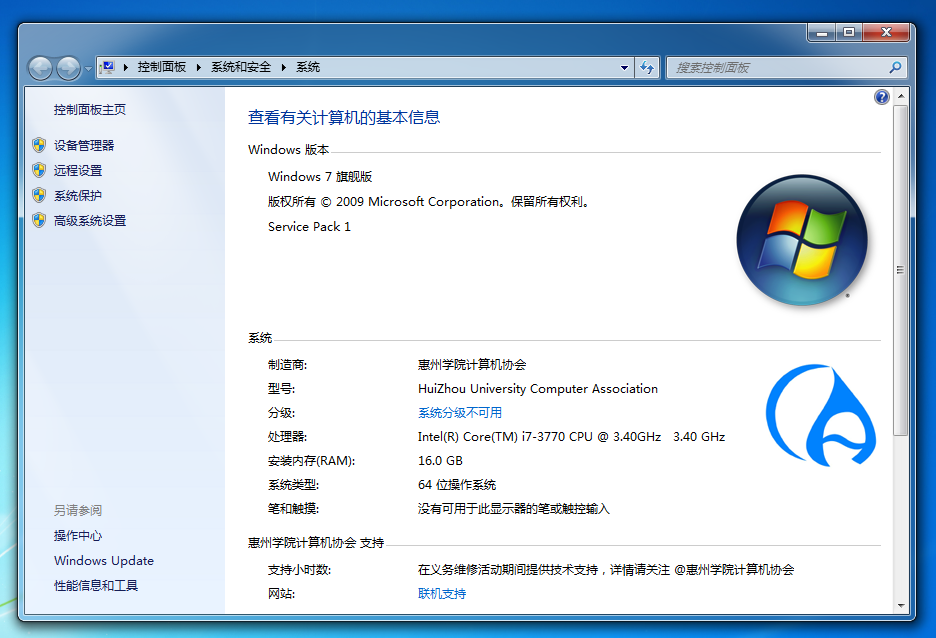The width and height of the screenshot is (936, 638).
Task: Click the shield icon beside 高级系统设置
Action: 39,220
